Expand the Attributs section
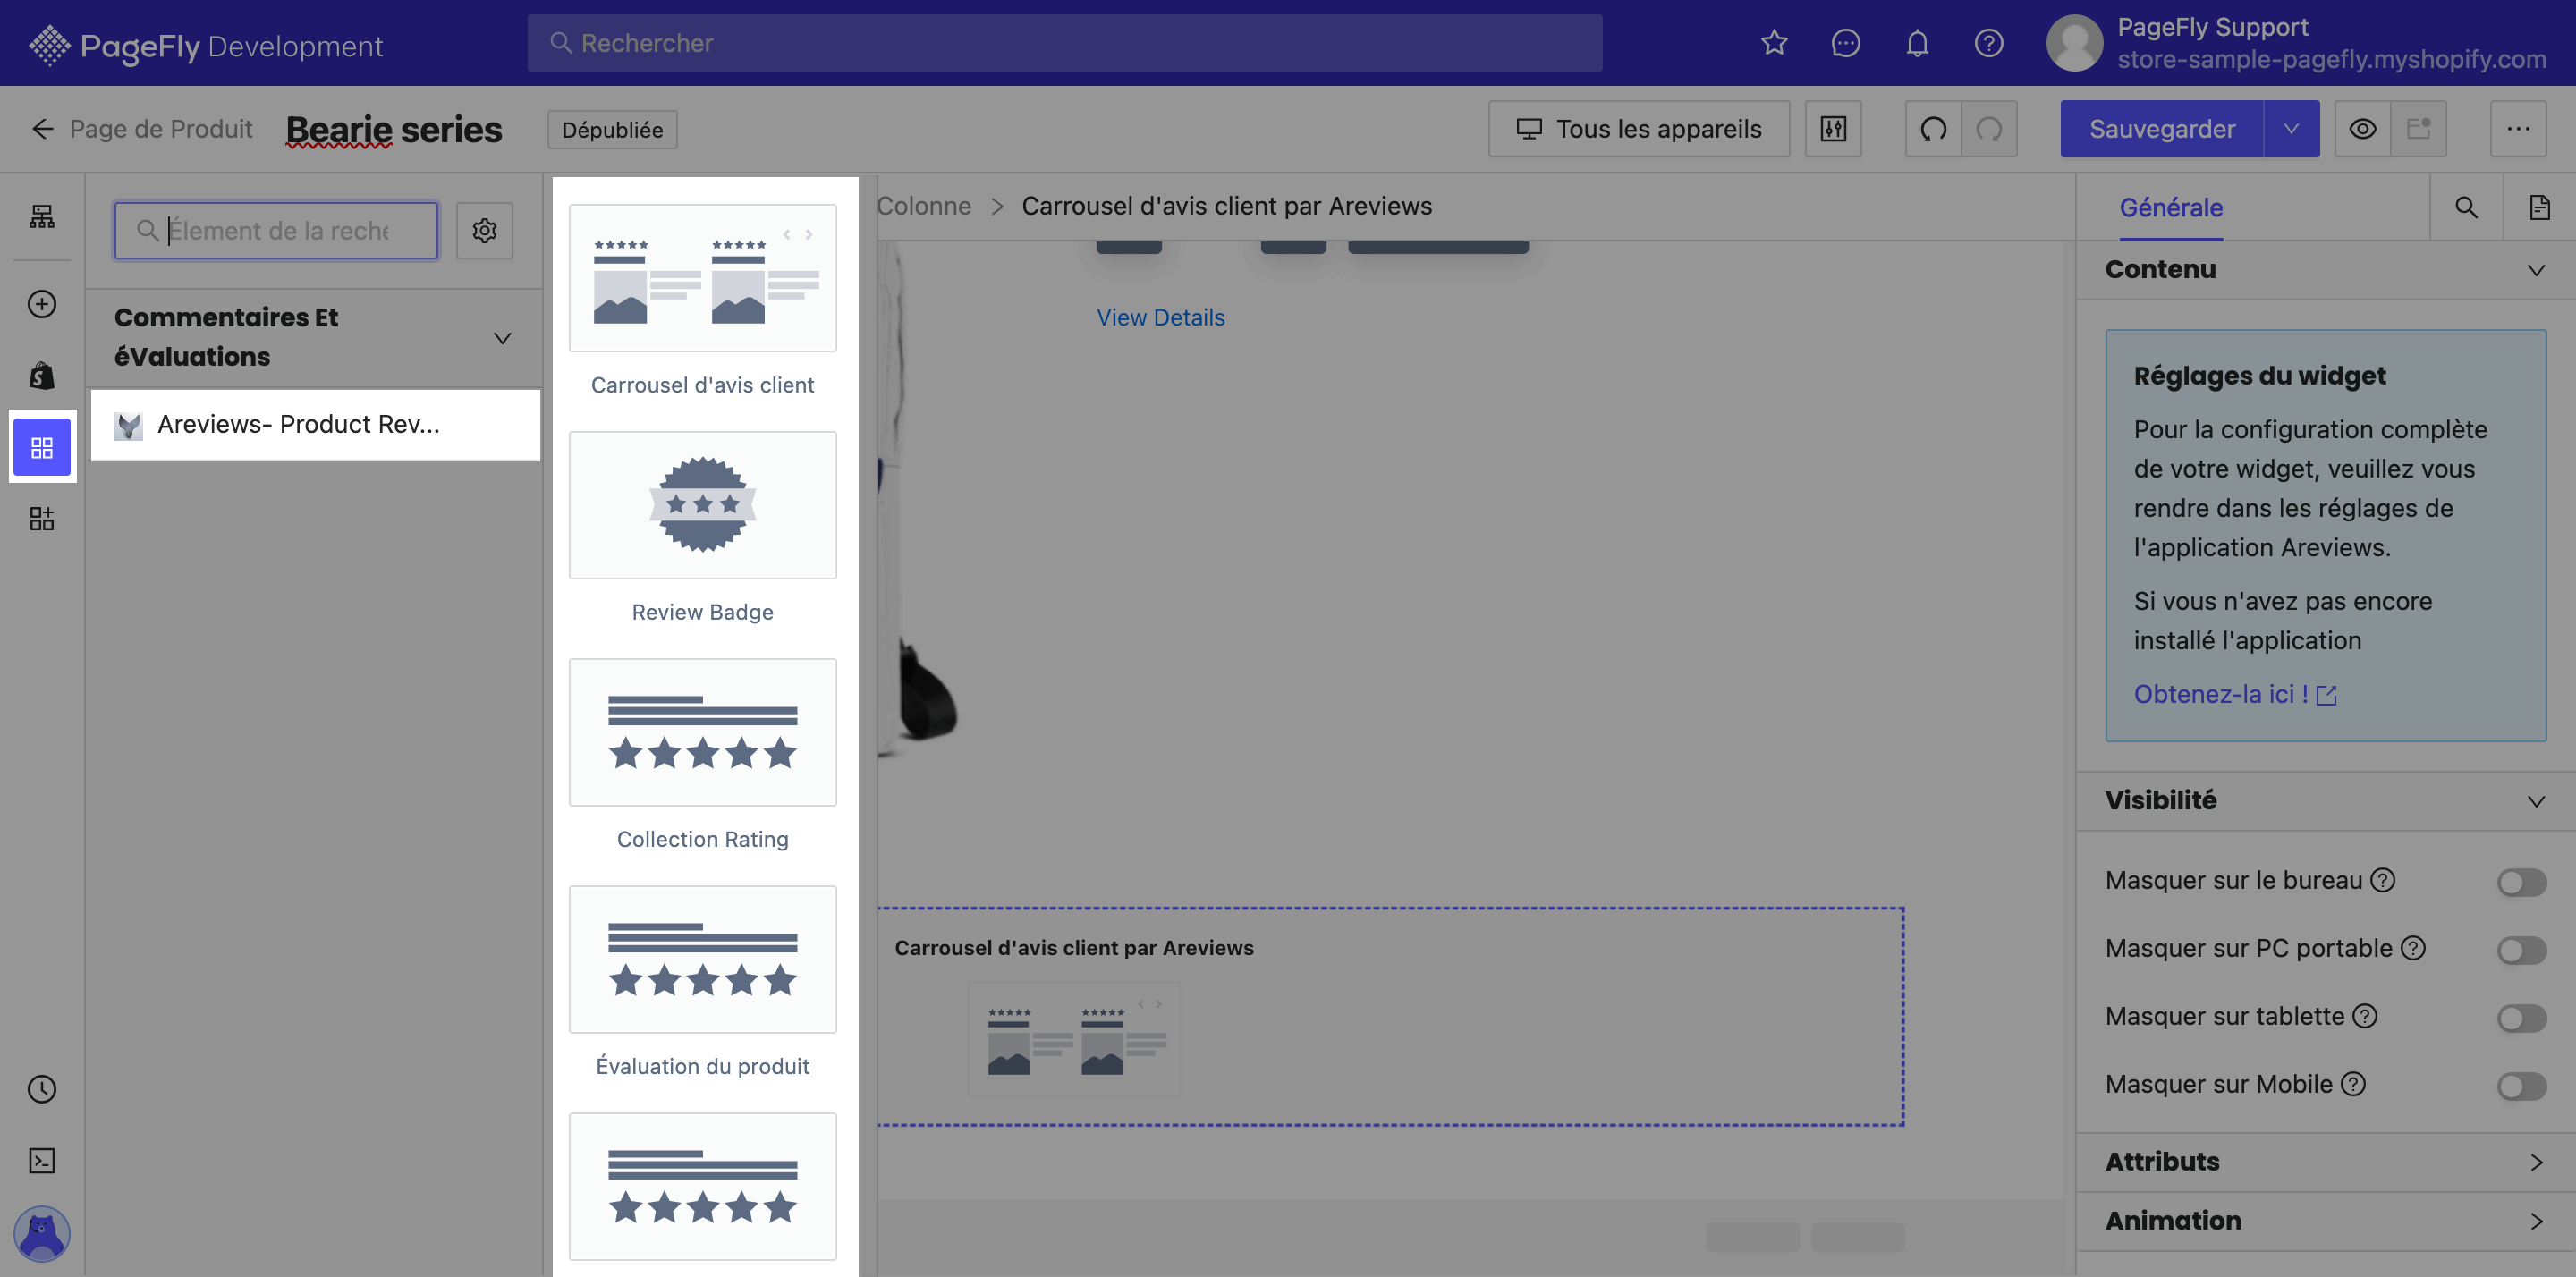The width and height of the screenshot is (2576, 1277). 2535,1162
